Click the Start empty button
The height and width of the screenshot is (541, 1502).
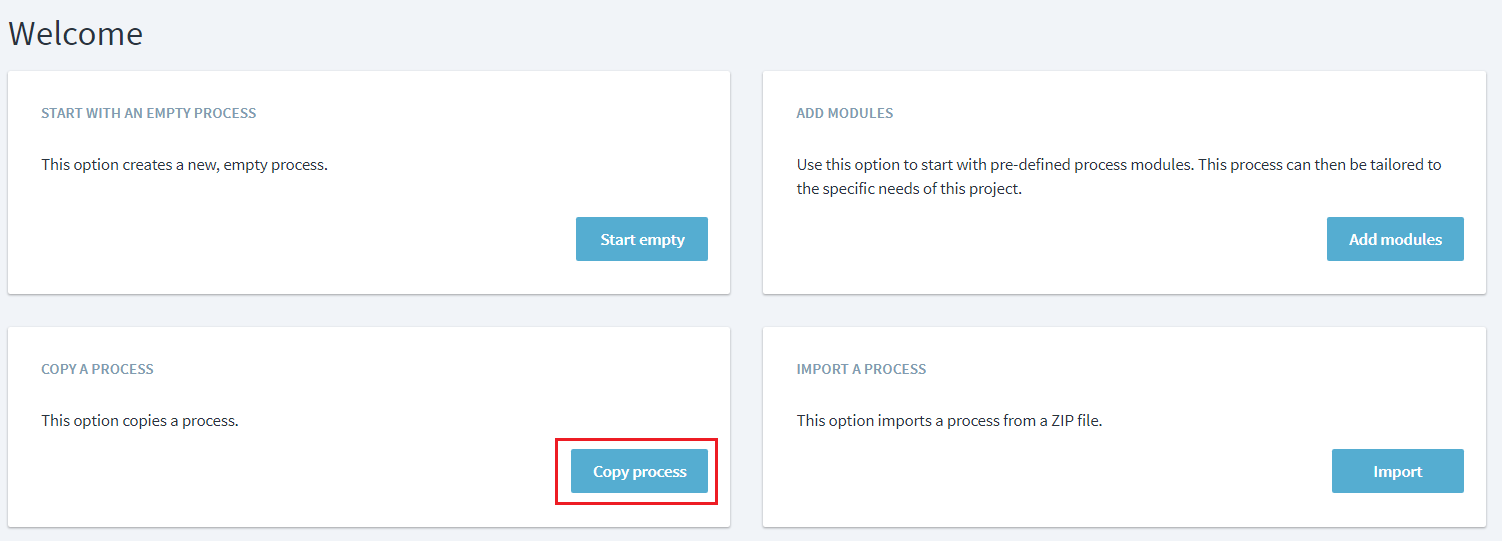click(x=642, y=239)
